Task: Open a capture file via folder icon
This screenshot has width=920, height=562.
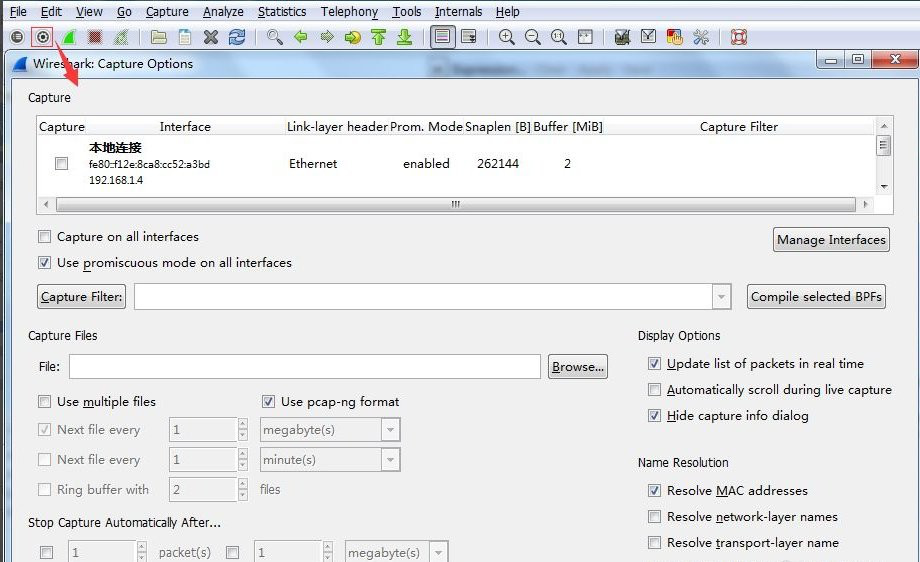Action: pyautogui.click(x=159, y=37)
